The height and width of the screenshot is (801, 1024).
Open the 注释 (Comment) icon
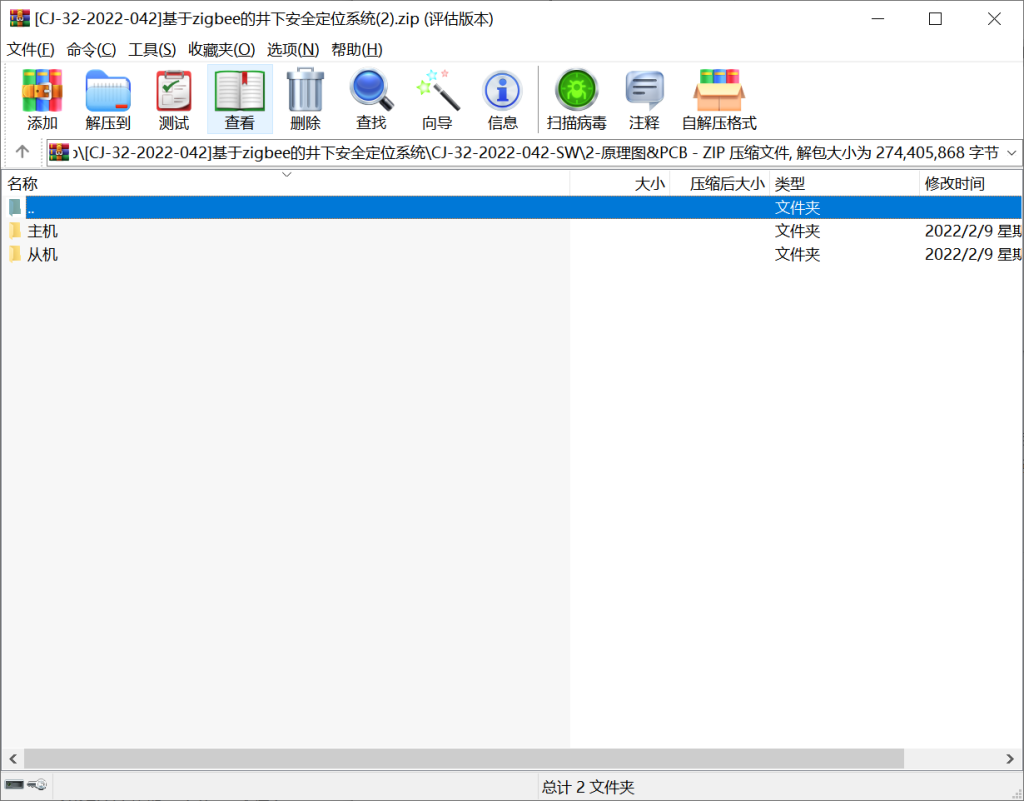644,98
